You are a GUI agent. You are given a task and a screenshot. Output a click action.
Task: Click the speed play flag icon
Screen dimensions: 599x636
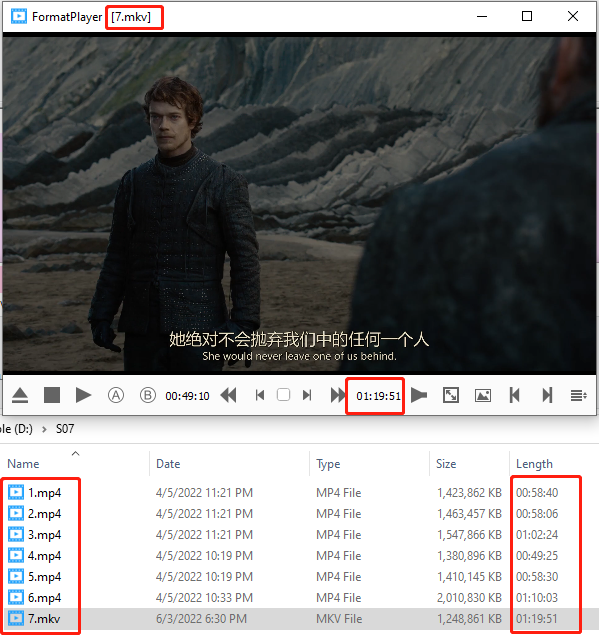[419, 395]
